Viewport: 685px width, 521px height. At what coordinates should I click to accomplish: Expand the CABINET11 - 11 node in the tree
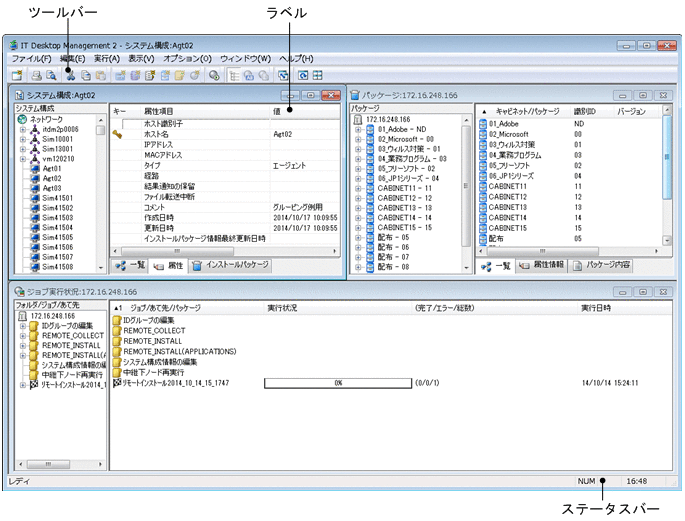(x=358, y=189)
